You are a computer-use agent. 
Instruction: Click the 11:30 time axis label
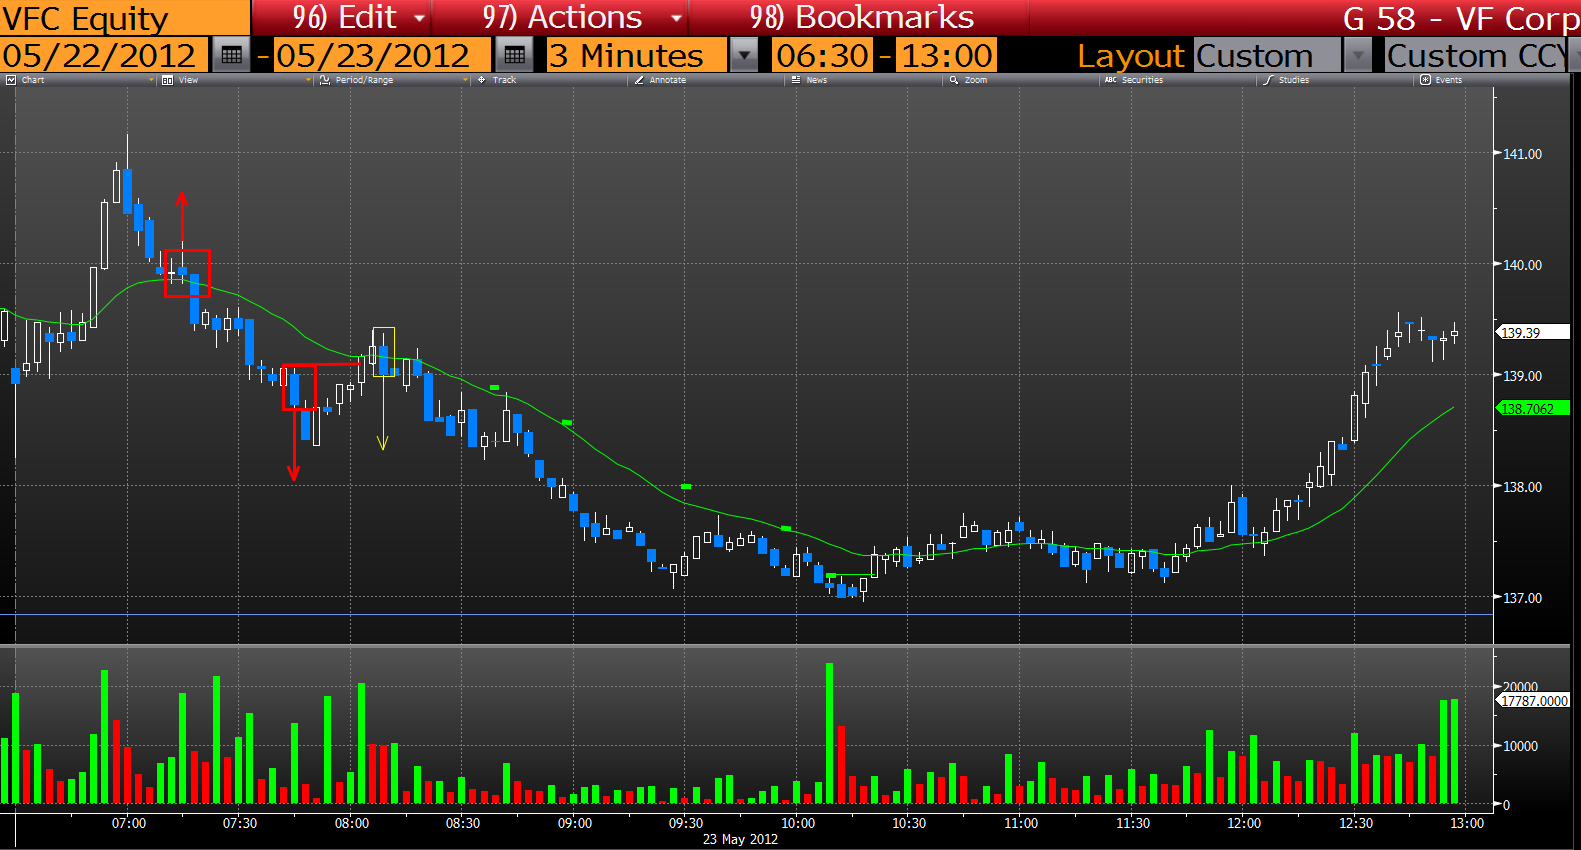(x=1133, y=823)
